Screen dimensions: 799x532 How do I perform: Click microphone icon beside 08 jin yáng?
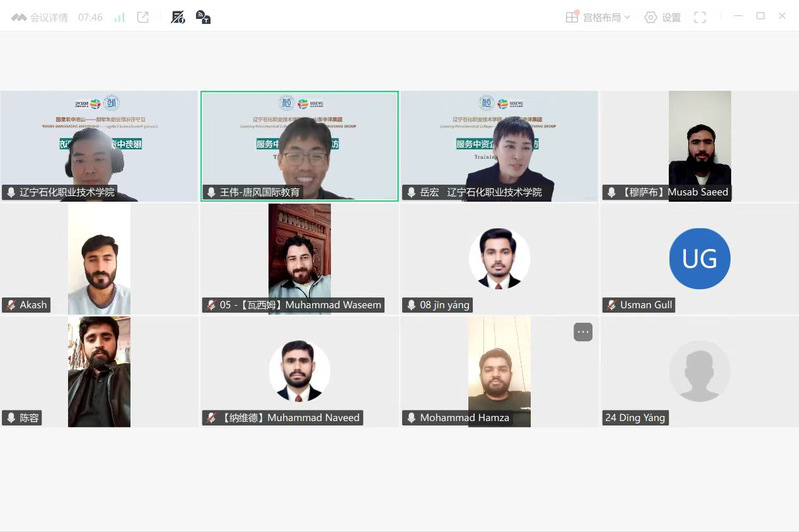click(411, 305)
